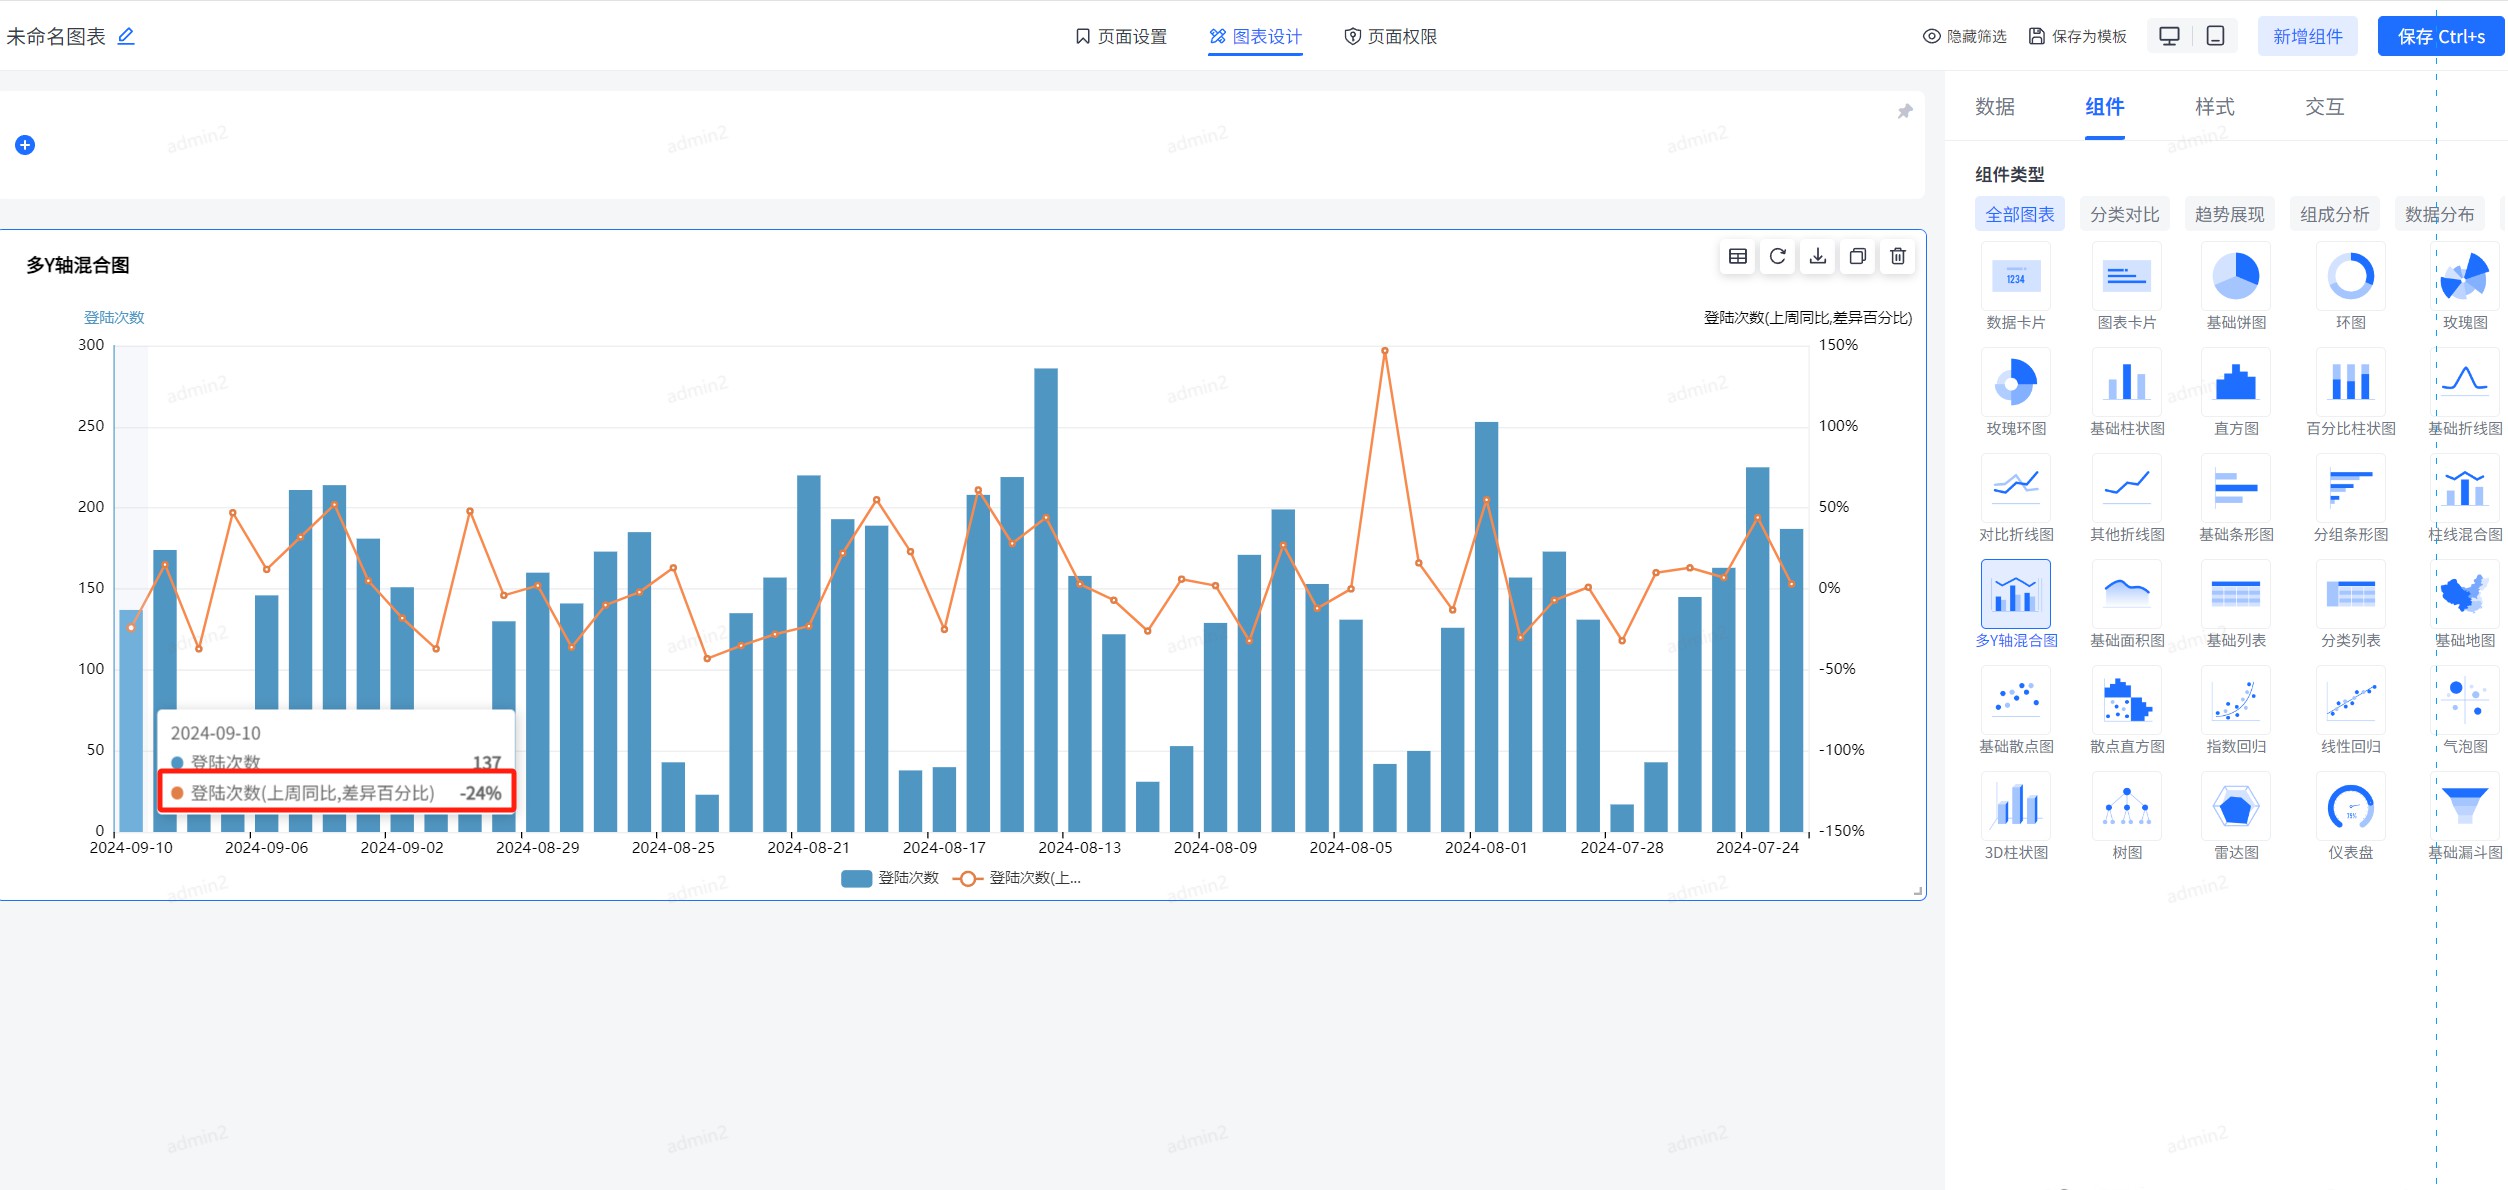Select the 多Y轴混合图 chart type
Screen dimensions: 2508x1190
pos(2016,606)
